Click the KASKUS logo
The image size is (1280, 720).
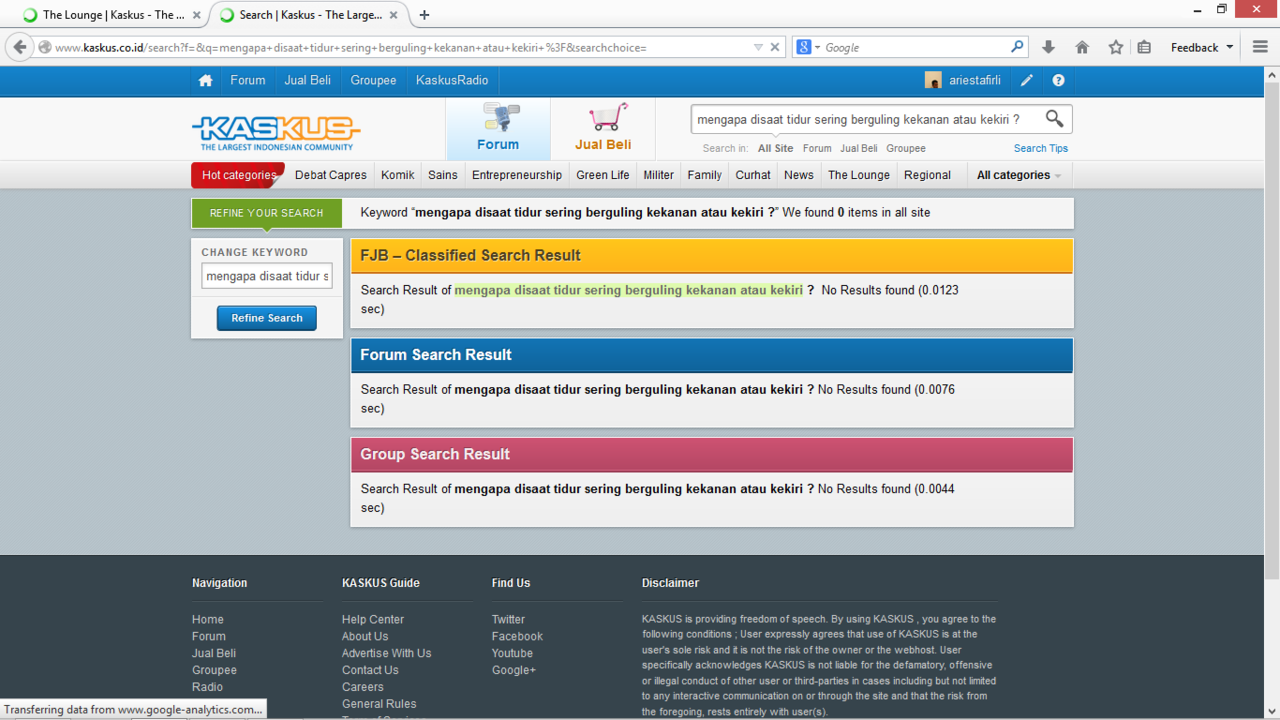point(276,132)
